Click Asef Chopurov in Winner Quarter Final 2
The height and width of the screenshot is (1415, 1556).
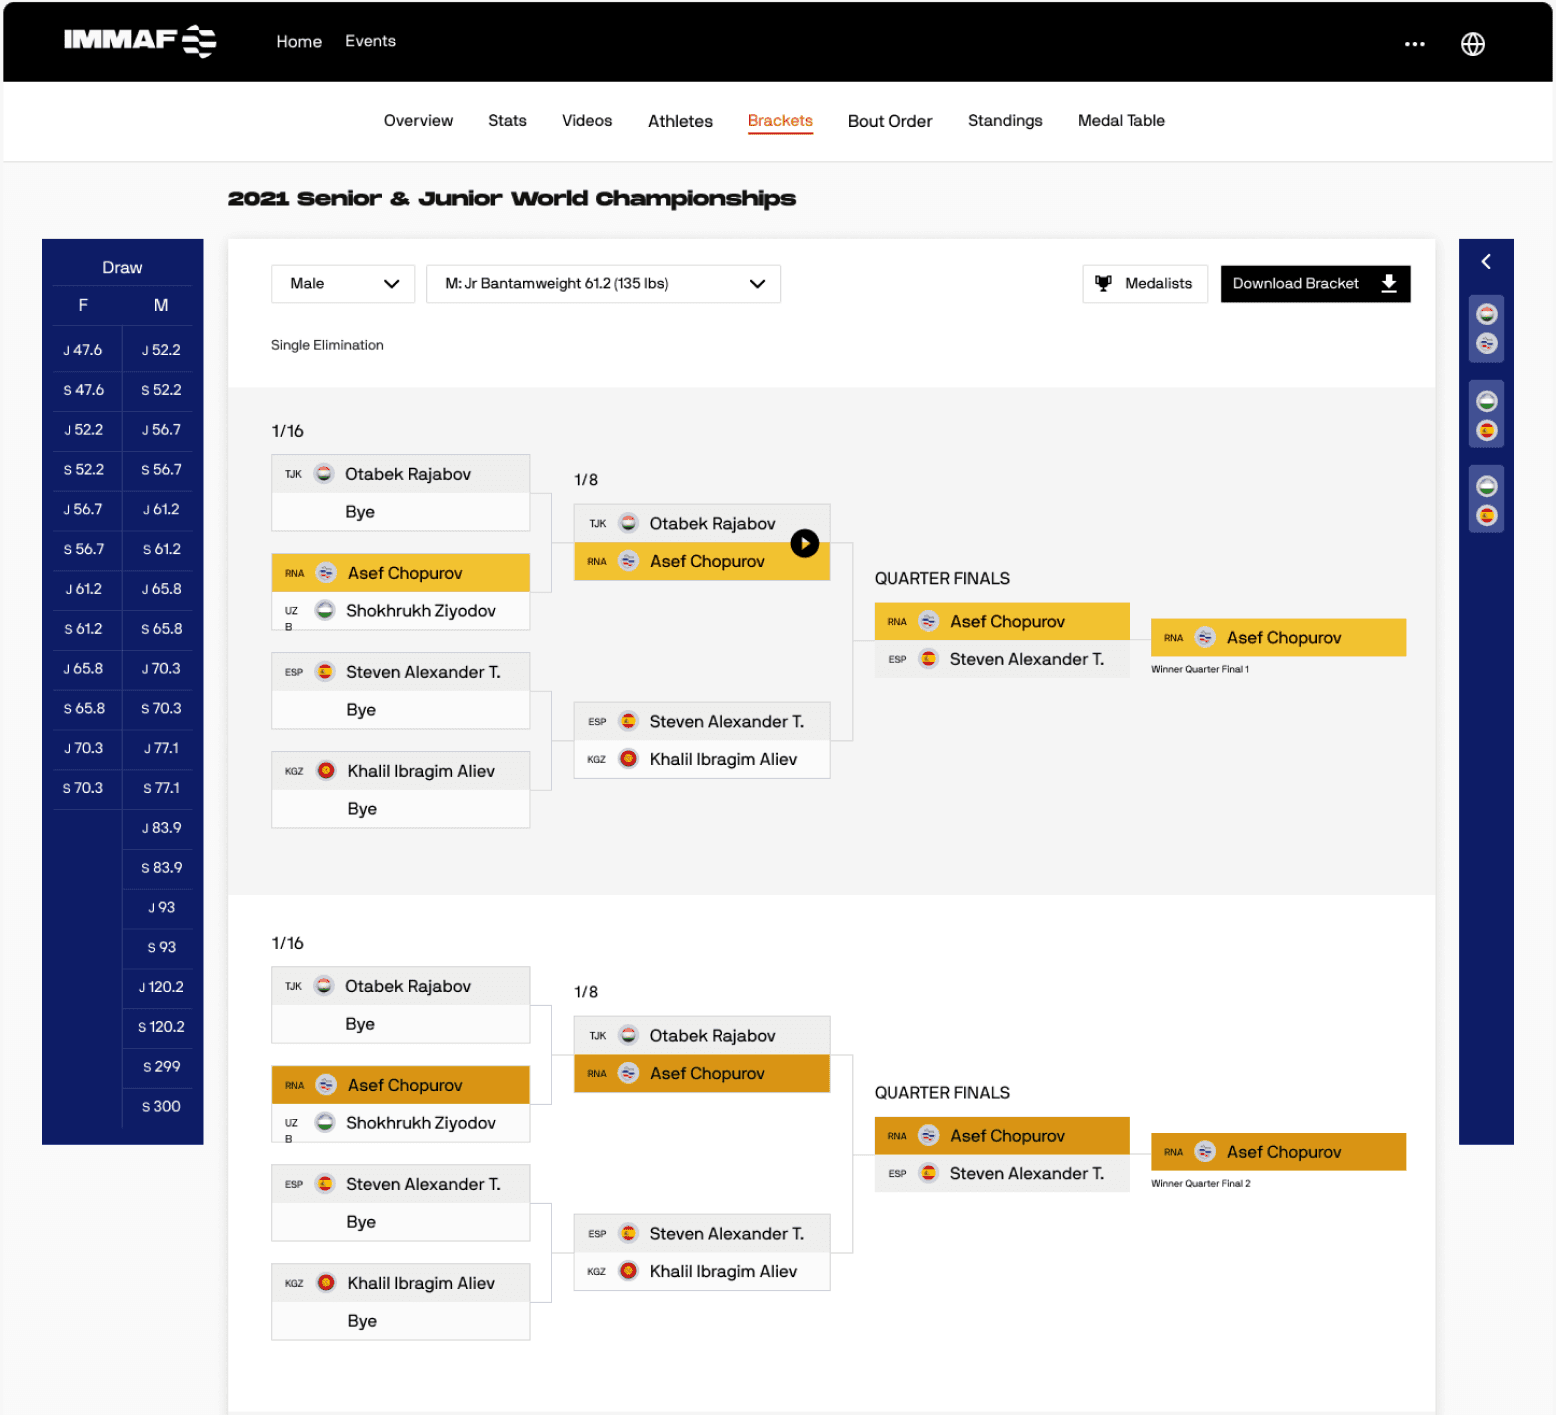(1278, 1152)
